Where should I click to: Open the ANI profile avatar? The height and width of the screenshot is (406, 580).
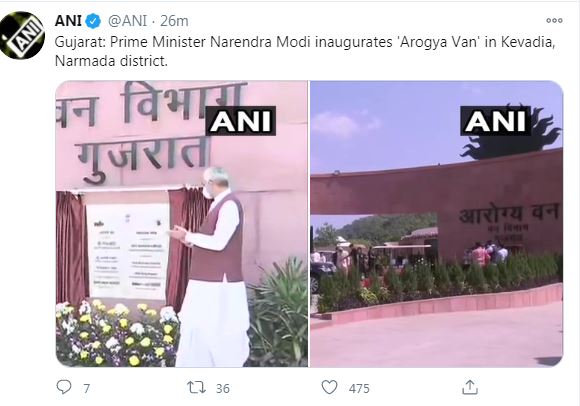coord(22,35)
